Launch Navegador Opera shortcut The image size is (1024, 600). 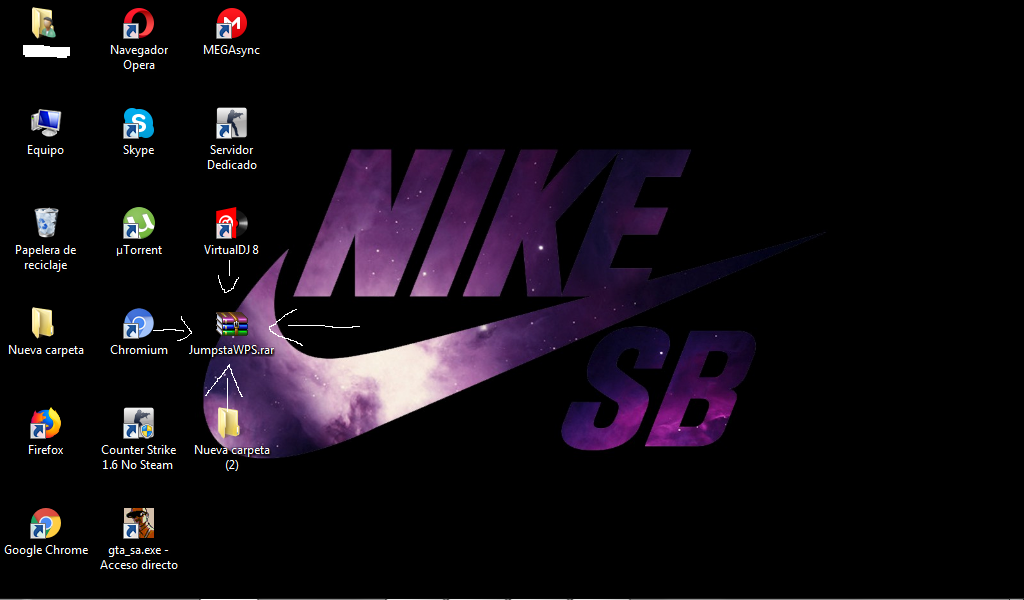(x=138, y=24)
